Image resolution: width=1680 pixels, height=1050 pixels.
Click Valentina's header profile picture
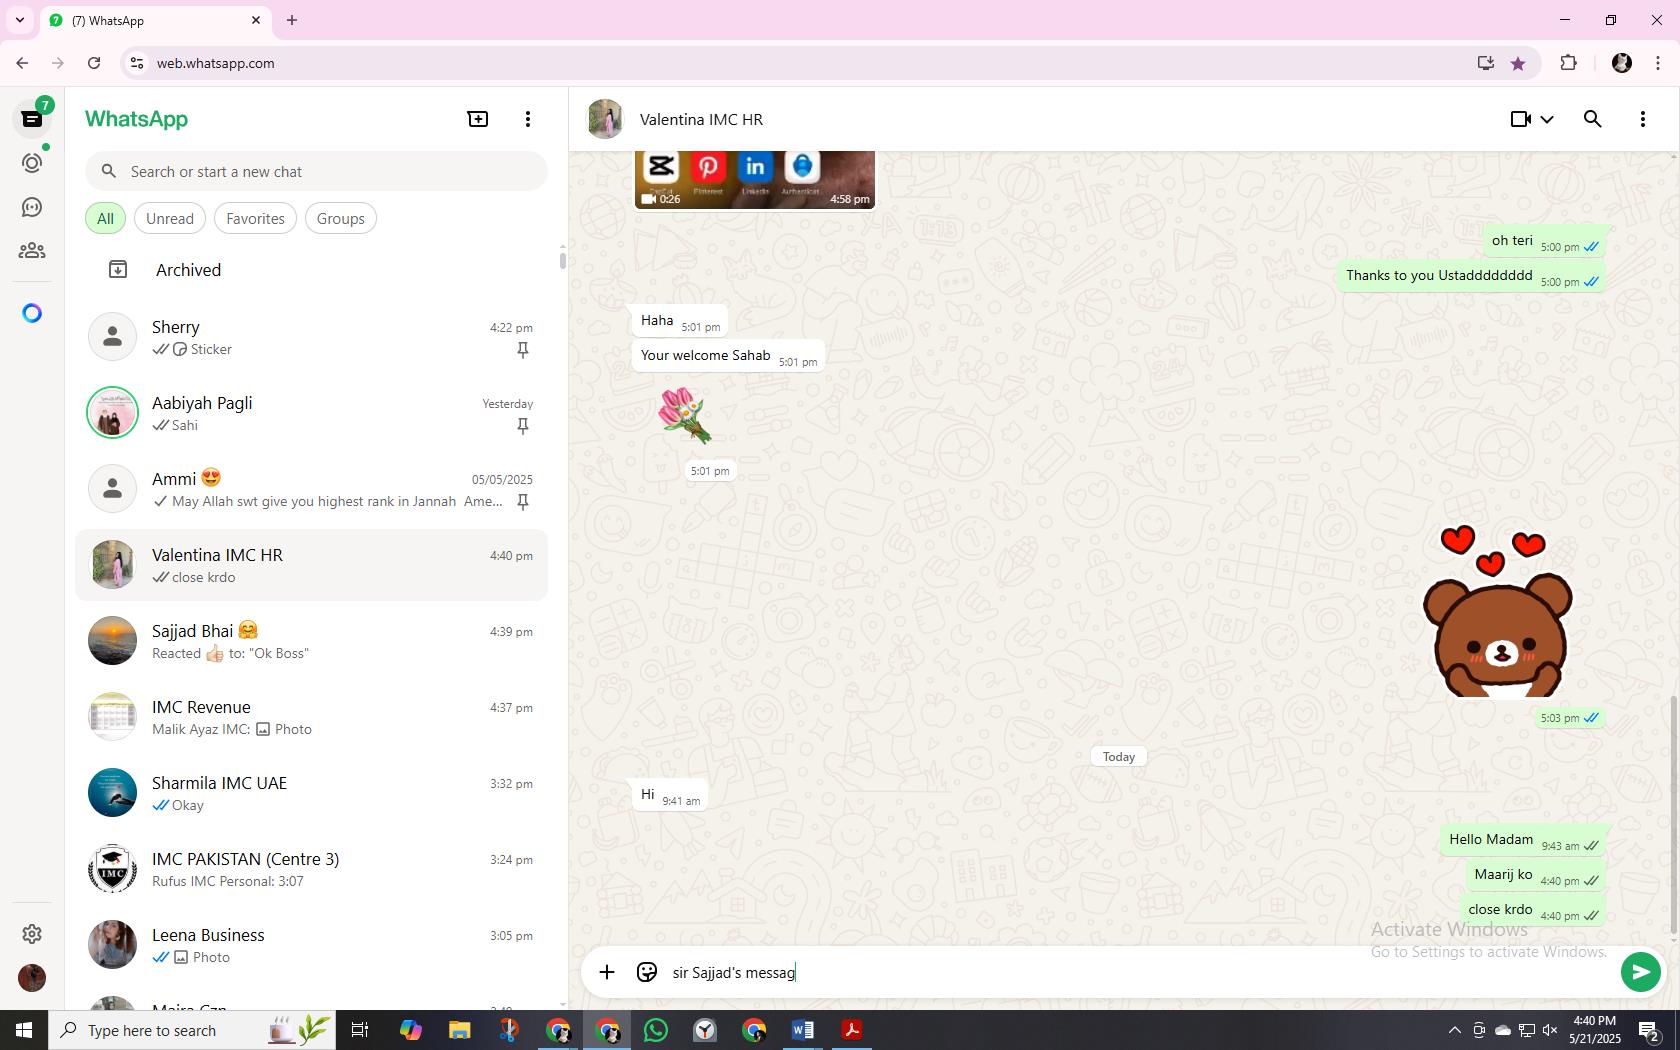[605, 119]
